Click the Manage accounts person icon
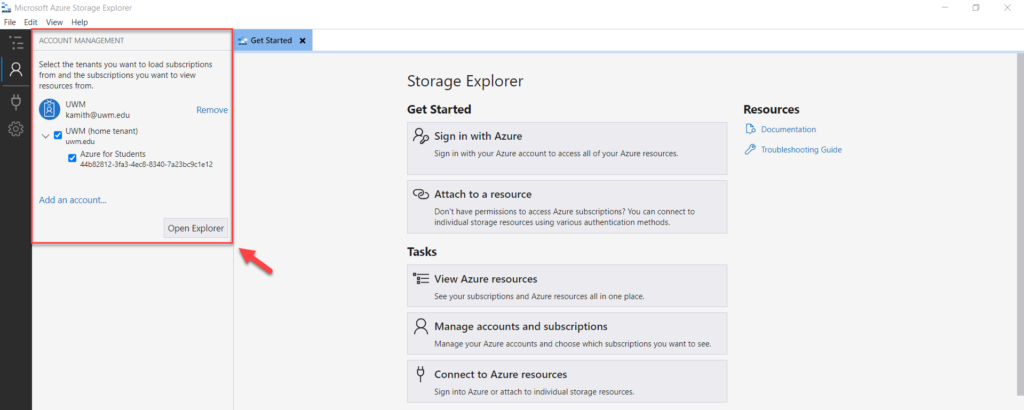 point(421,326)
